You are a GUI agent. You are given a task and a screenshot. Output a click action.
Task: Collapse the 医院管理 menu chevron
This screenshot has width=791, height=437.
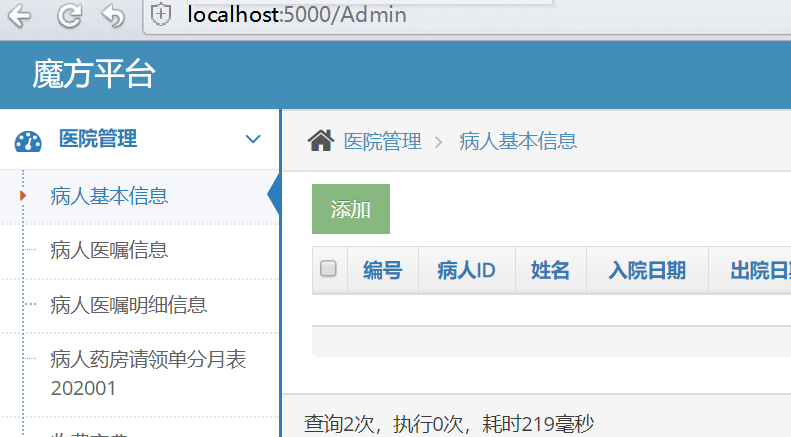click(253, 140)
